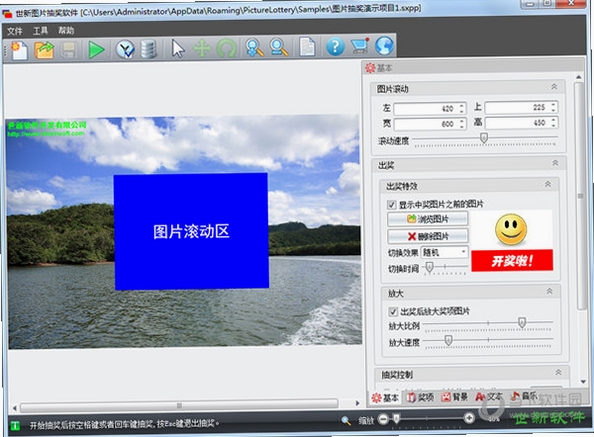Select the green move cross tool
This screenshot has width=594, height=437.
pos(202,48)
